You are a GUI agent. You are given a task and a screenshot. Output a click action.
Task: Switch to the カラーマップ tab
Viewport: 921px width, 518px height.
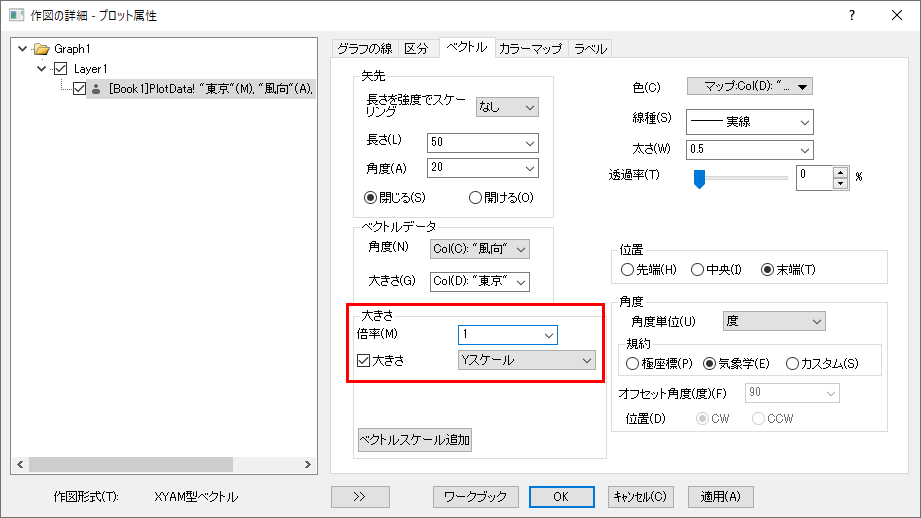[530, 48]
